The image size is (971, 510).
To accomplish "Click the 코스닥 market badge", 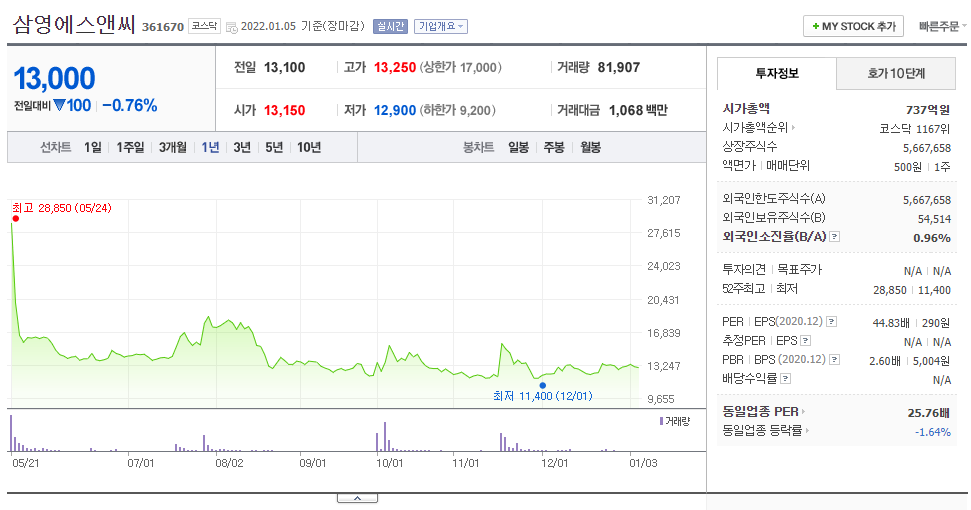I will click(204, 26).
